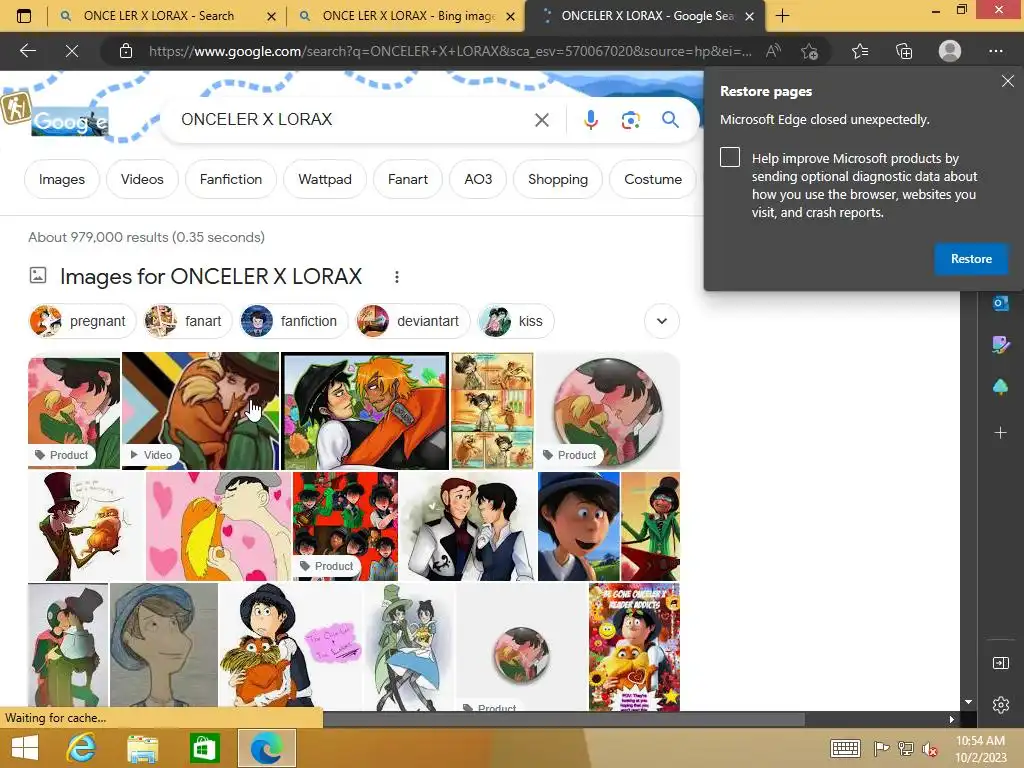
Task: Click the horizontal scrollbar right arrow
Action: [x=952, y=719]
